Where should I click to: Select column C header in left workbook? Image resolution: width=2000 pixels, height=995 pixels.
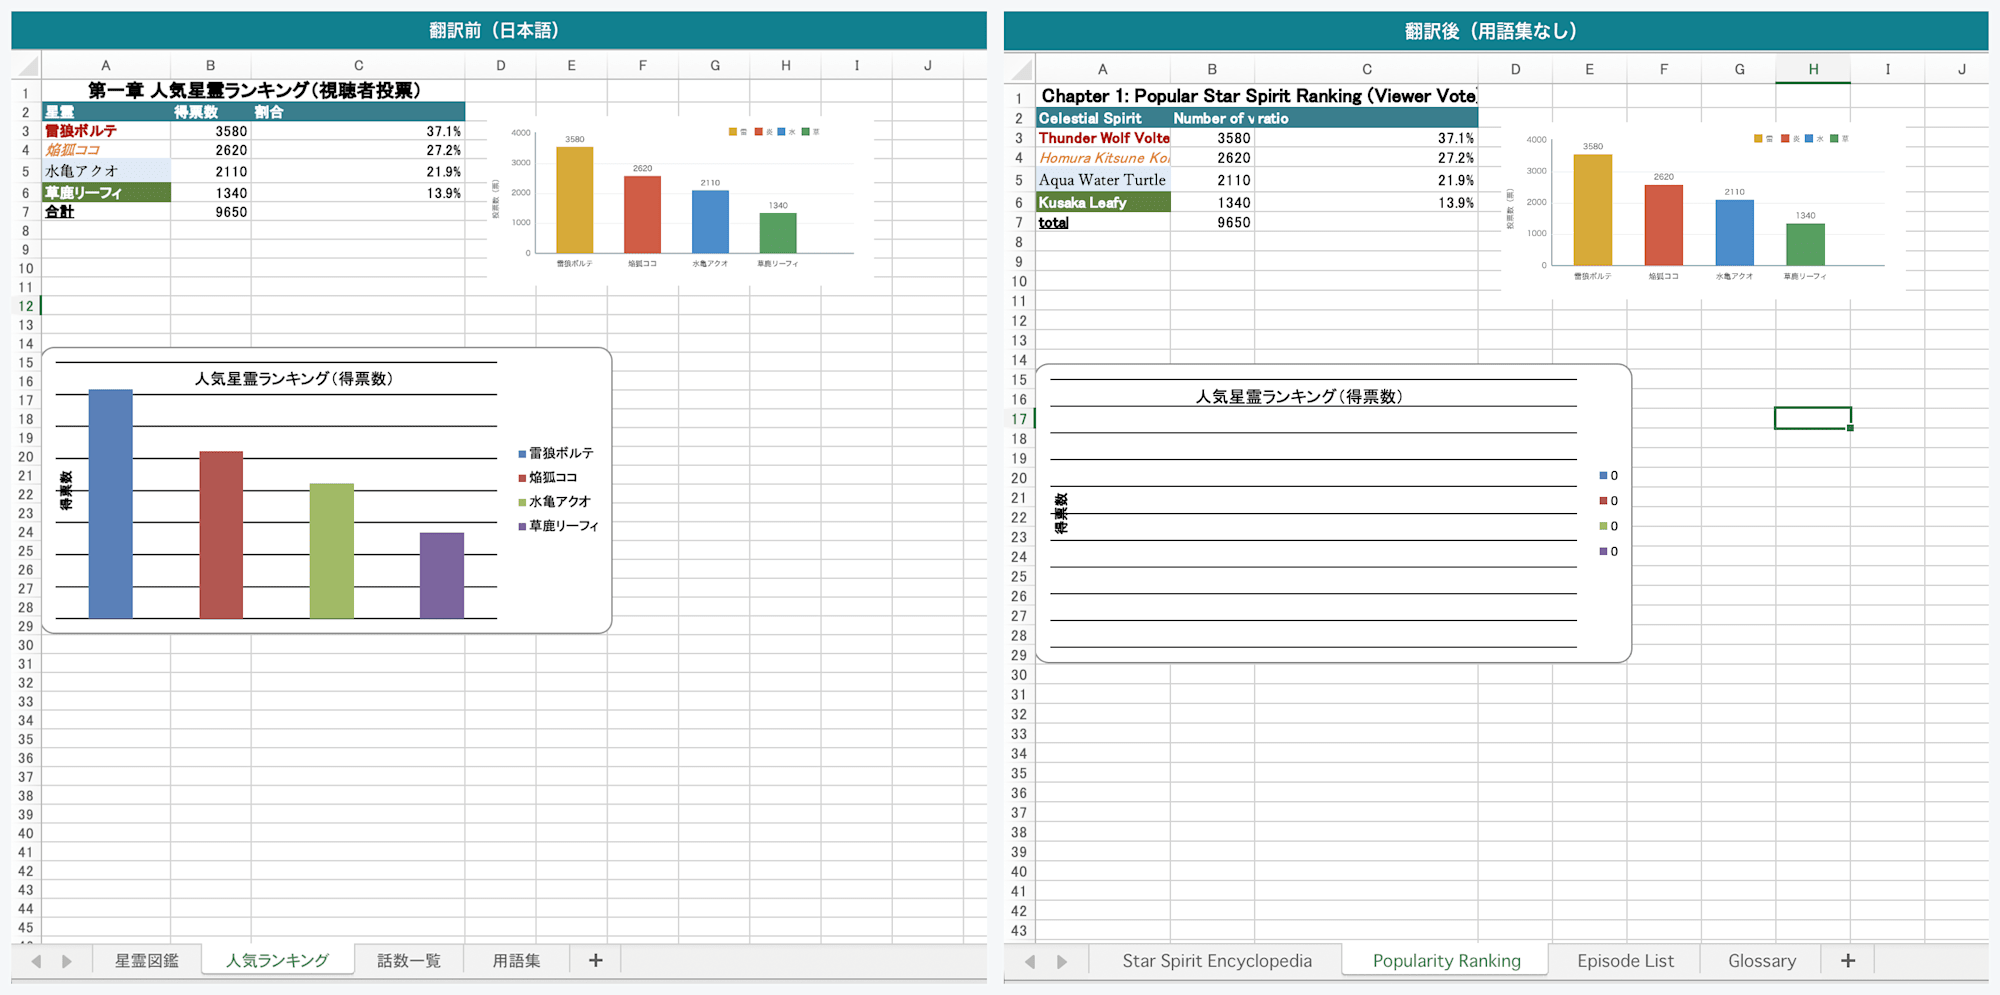pos(358,65)
